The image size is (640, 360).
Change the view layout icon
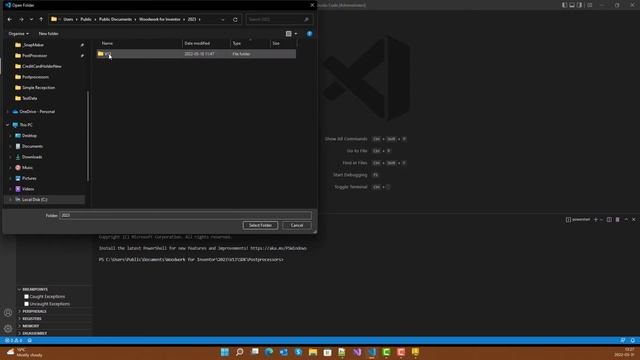click(289, 33)
